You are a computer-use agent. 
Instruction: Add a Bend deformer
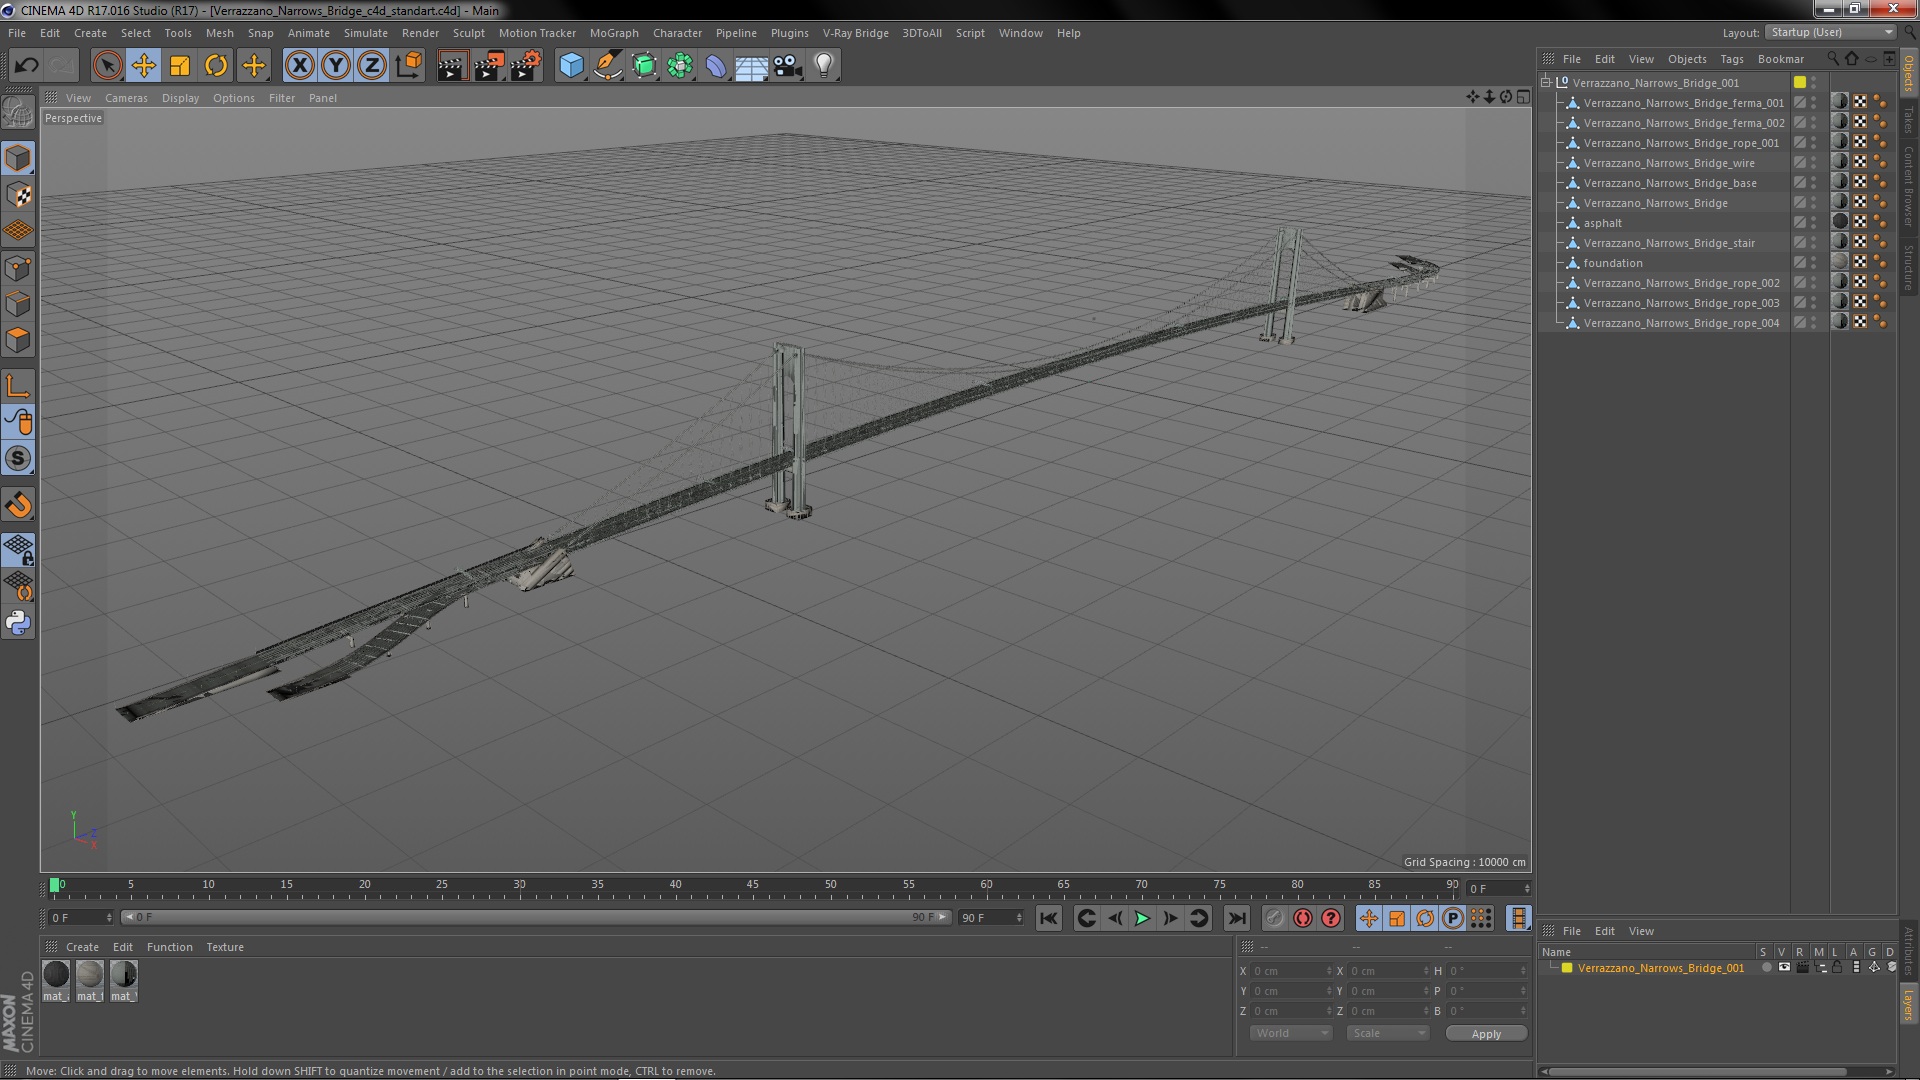tap(716, 66)
